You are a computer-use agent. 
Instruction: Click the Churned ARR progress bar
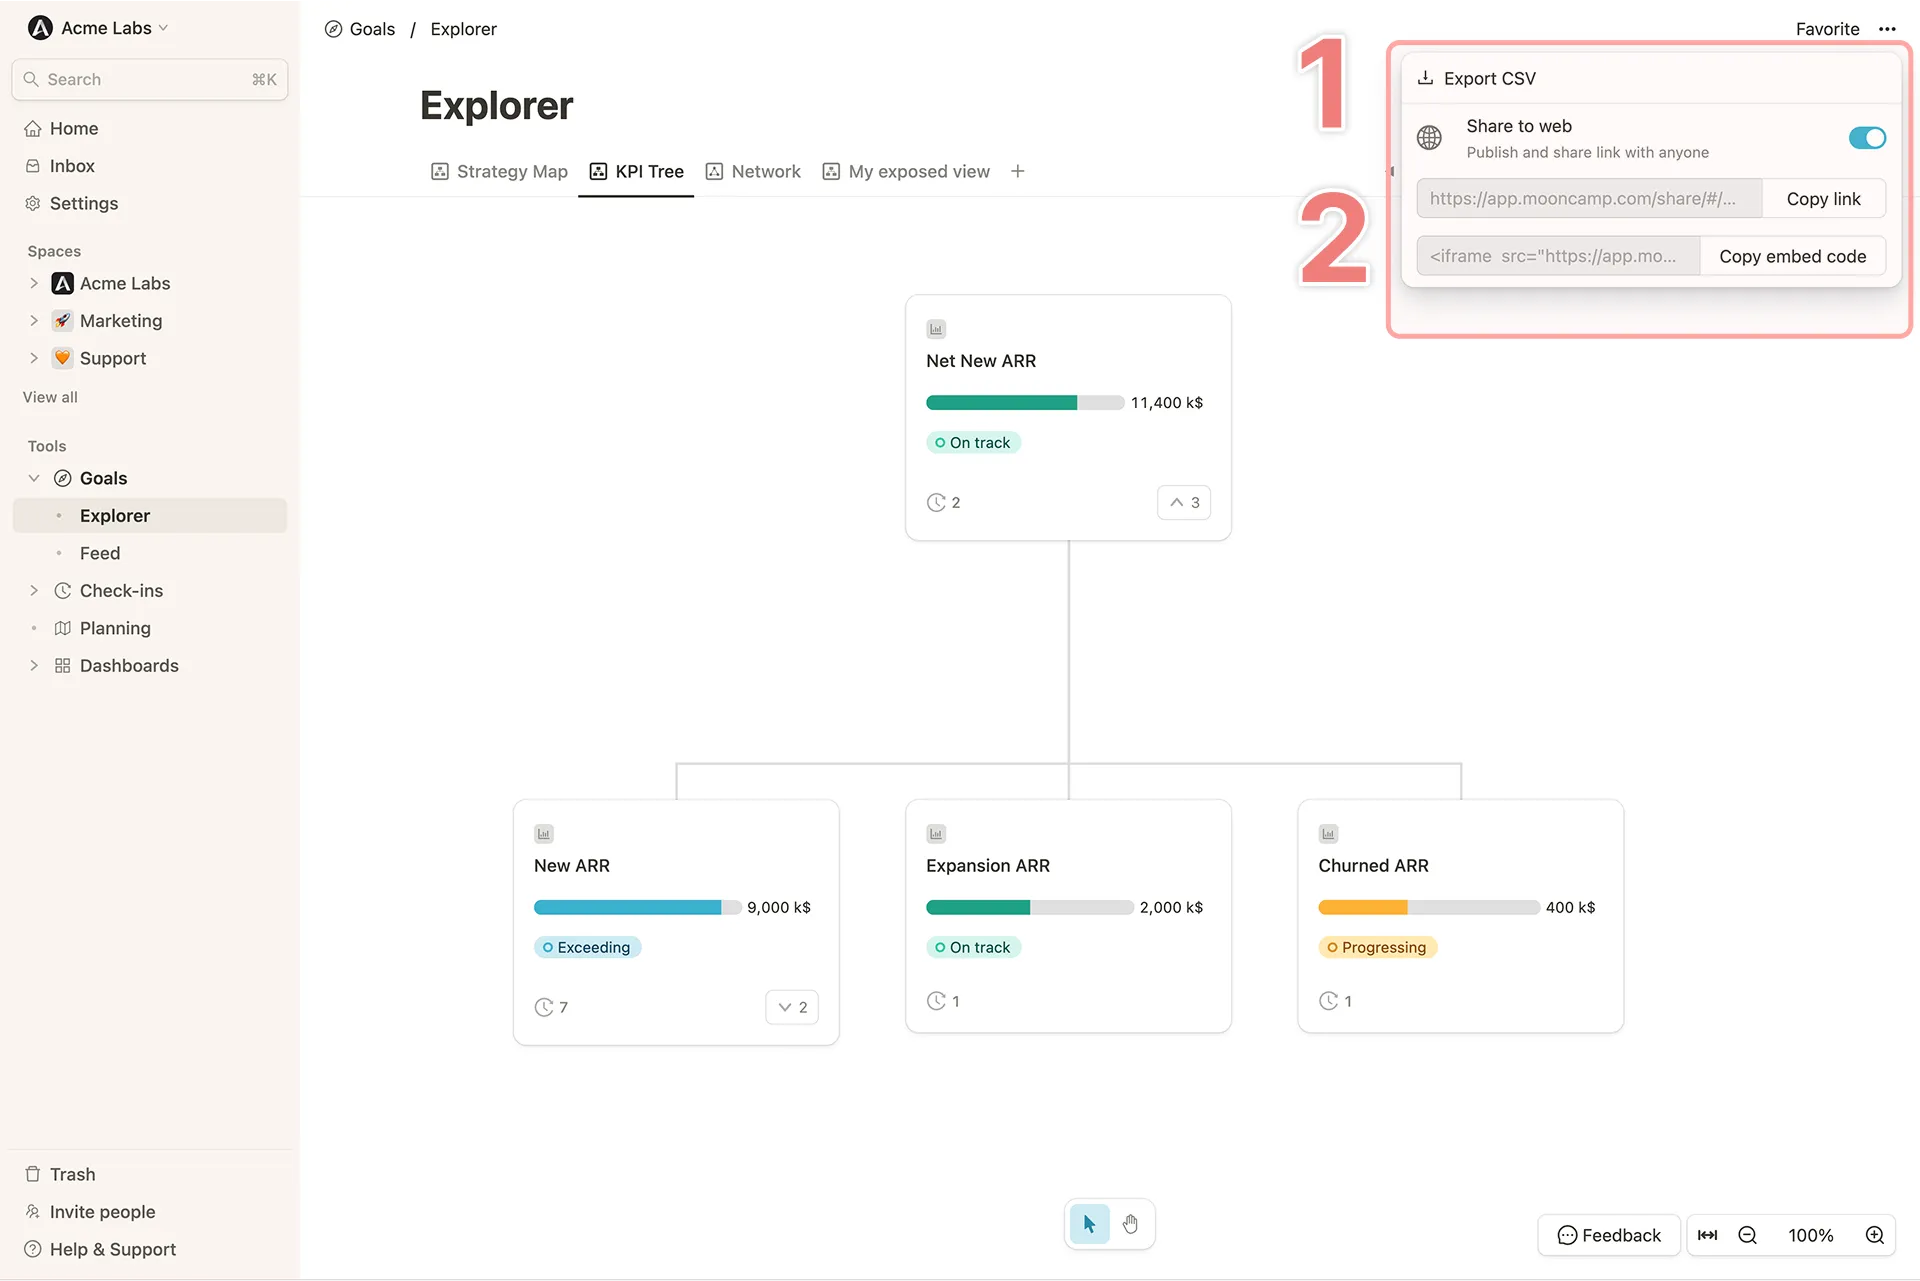[x=1428, y=907]
